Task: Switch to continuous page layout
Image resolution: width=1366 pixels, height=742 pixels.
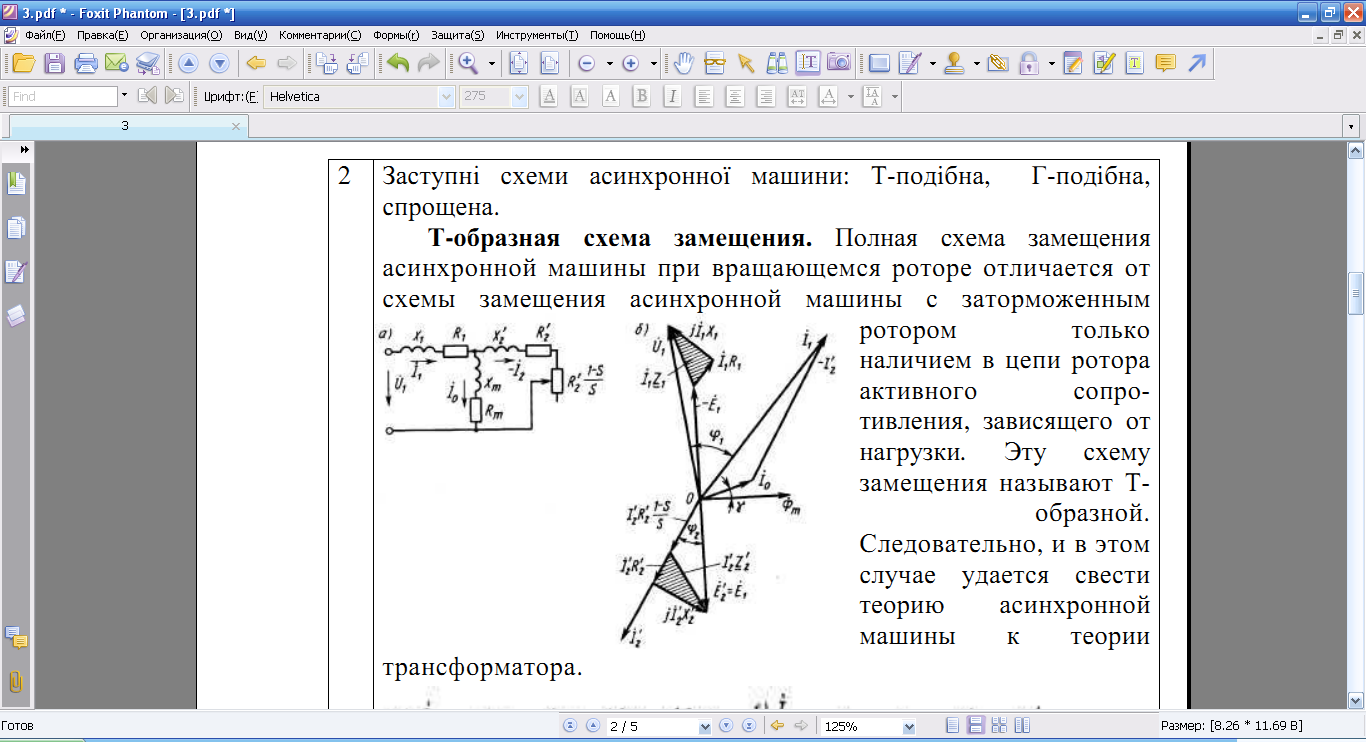Action: click(x=976, y=726)
